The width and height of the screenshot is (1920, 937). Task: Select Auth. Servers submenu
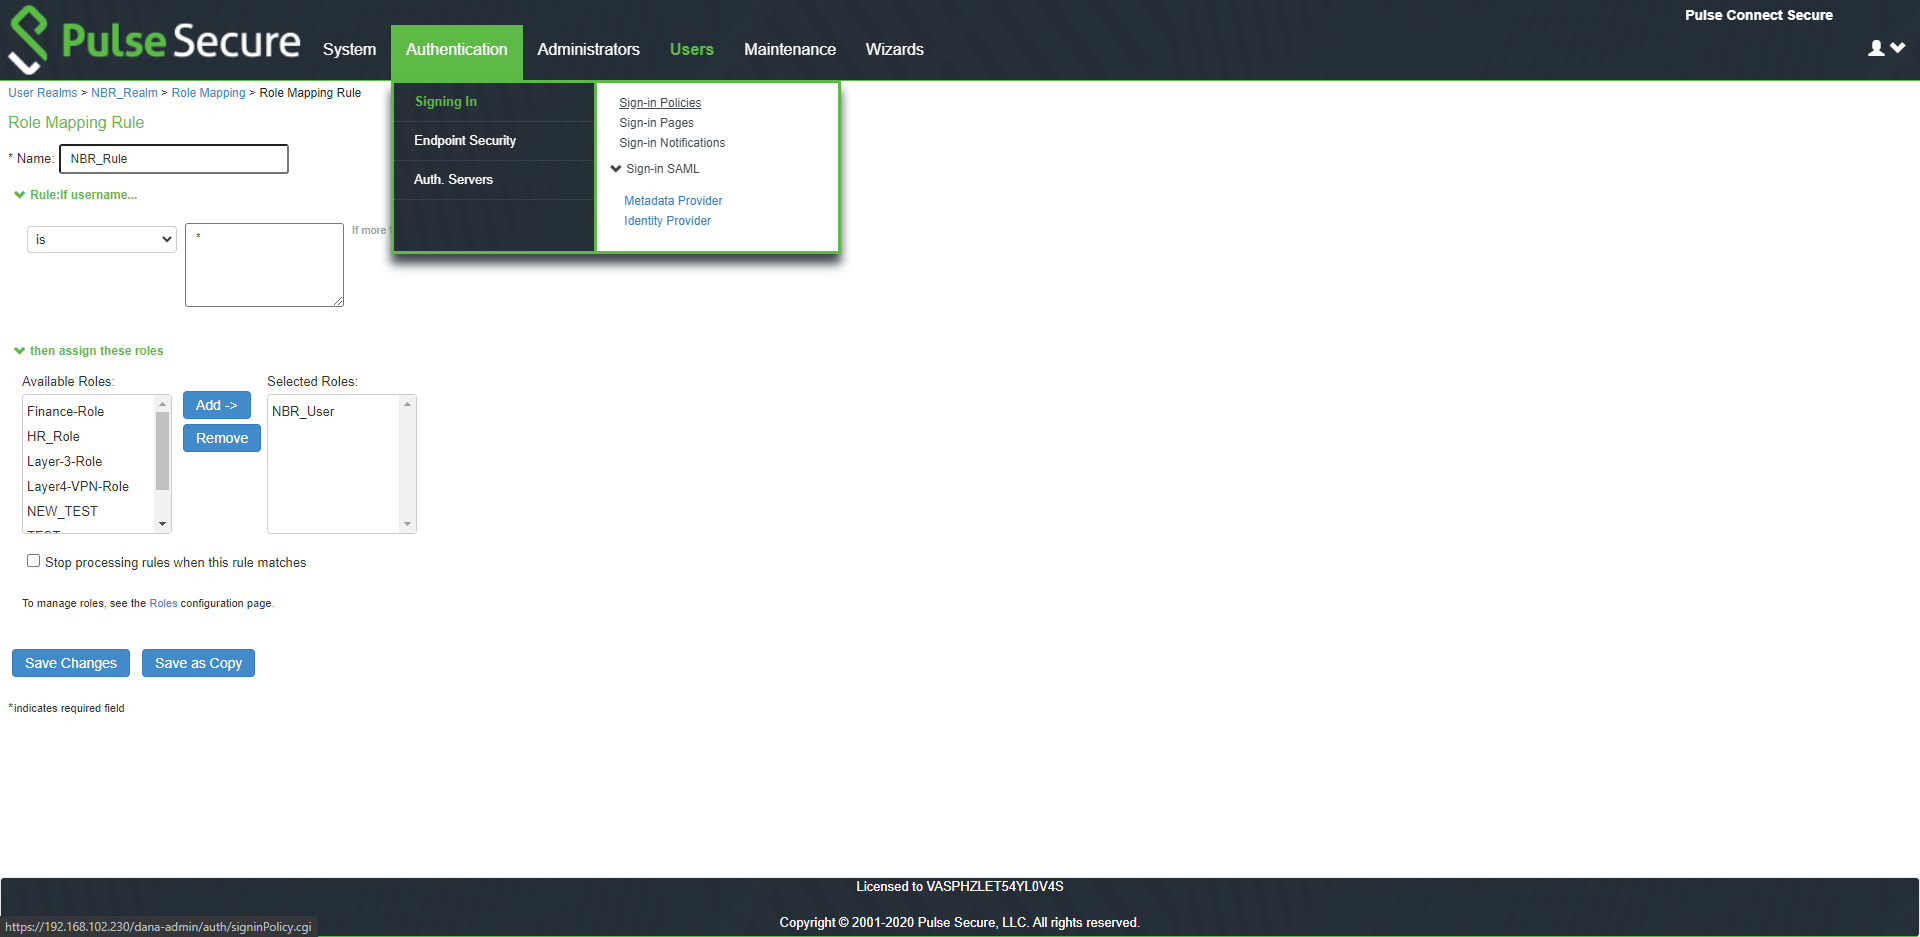click(453, 180)
